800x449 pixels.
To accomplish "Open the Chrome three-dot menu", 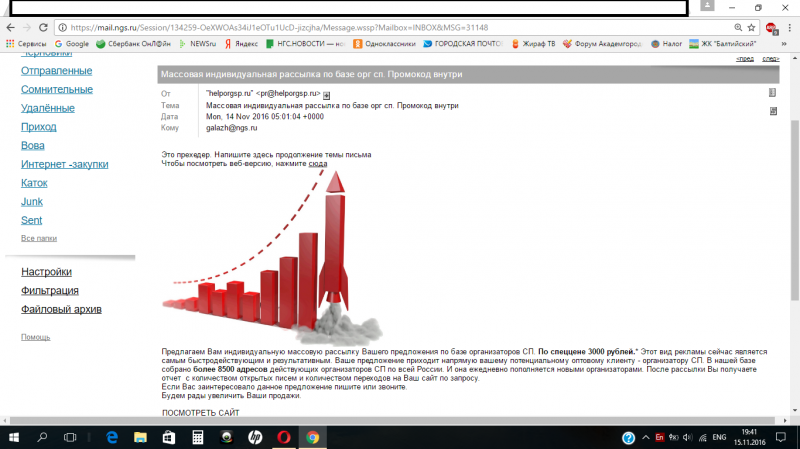I will tap(788, 27).
